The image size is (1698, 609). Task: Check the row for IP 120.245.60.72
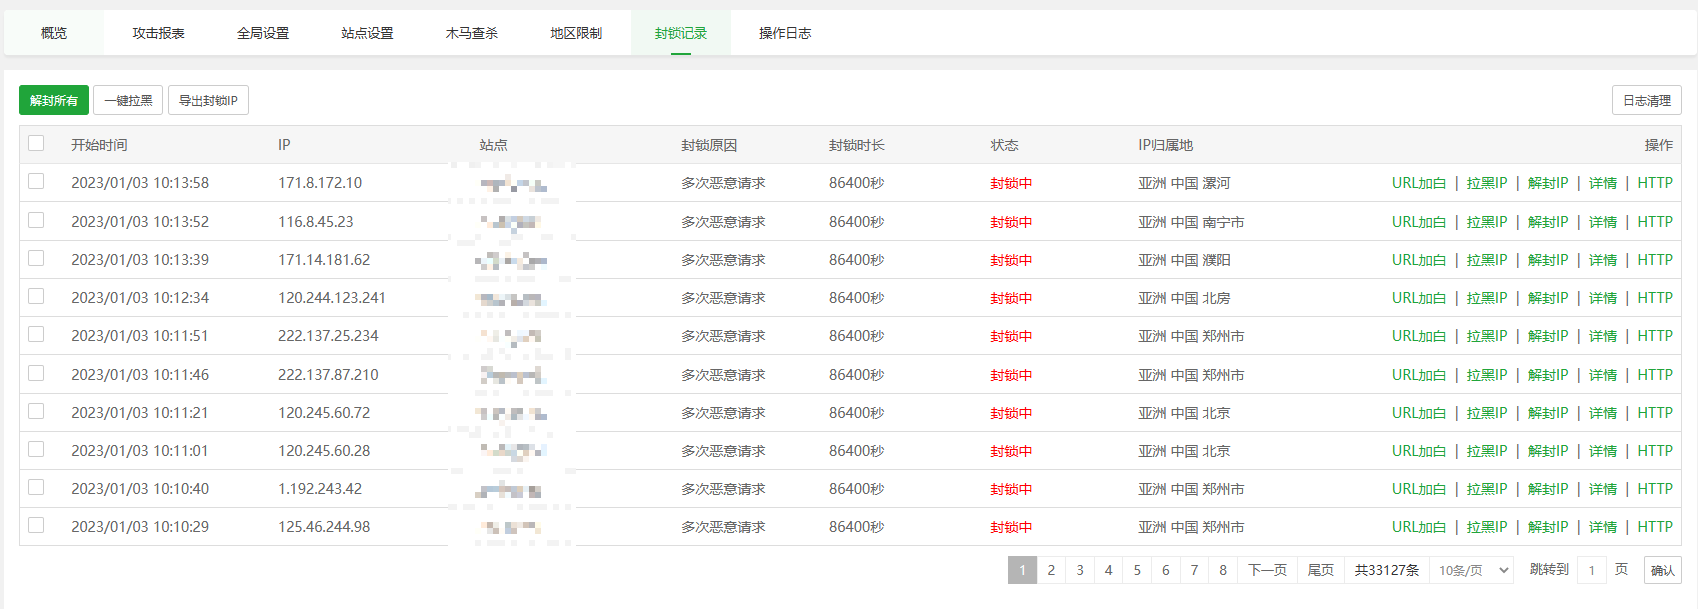[36, 411]
